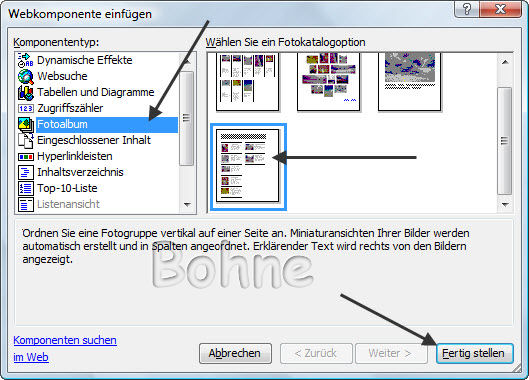529x380 pixels.
Task: Pick the slideshow photo layout thumbnail
Action: tap(409, 82)
